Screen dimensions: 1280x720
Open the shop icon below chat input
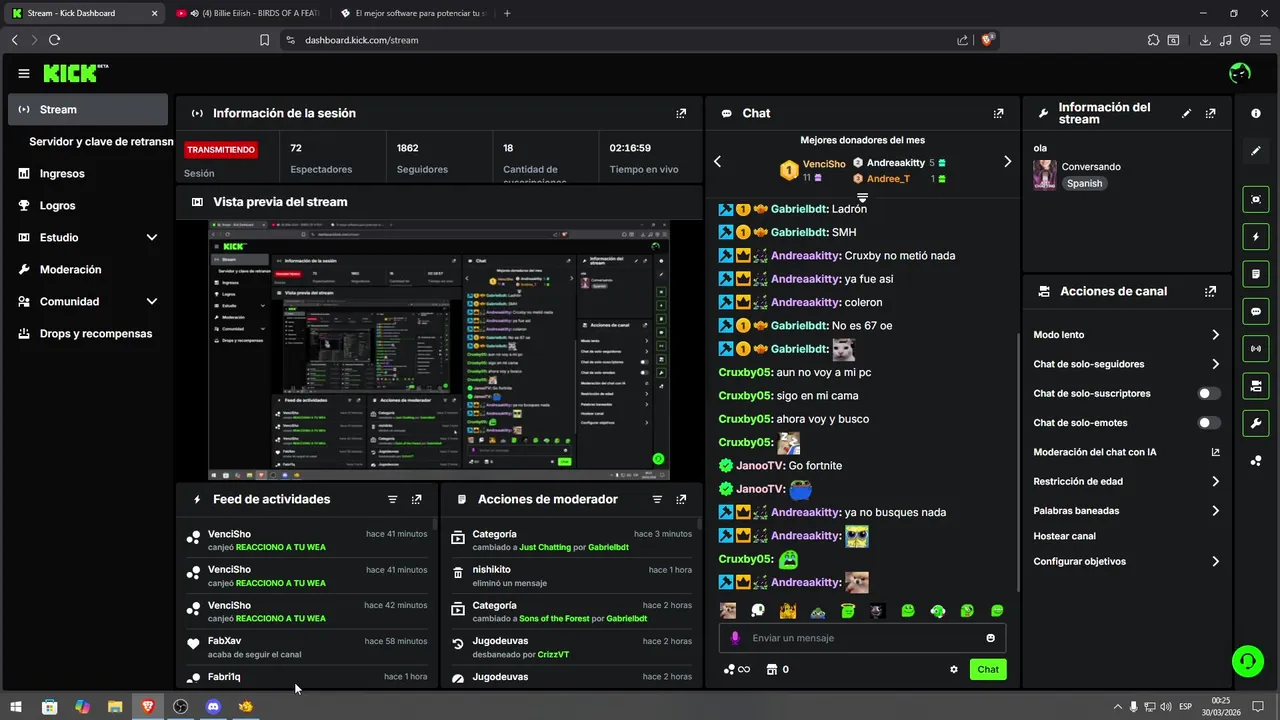(x=771, y=670)
